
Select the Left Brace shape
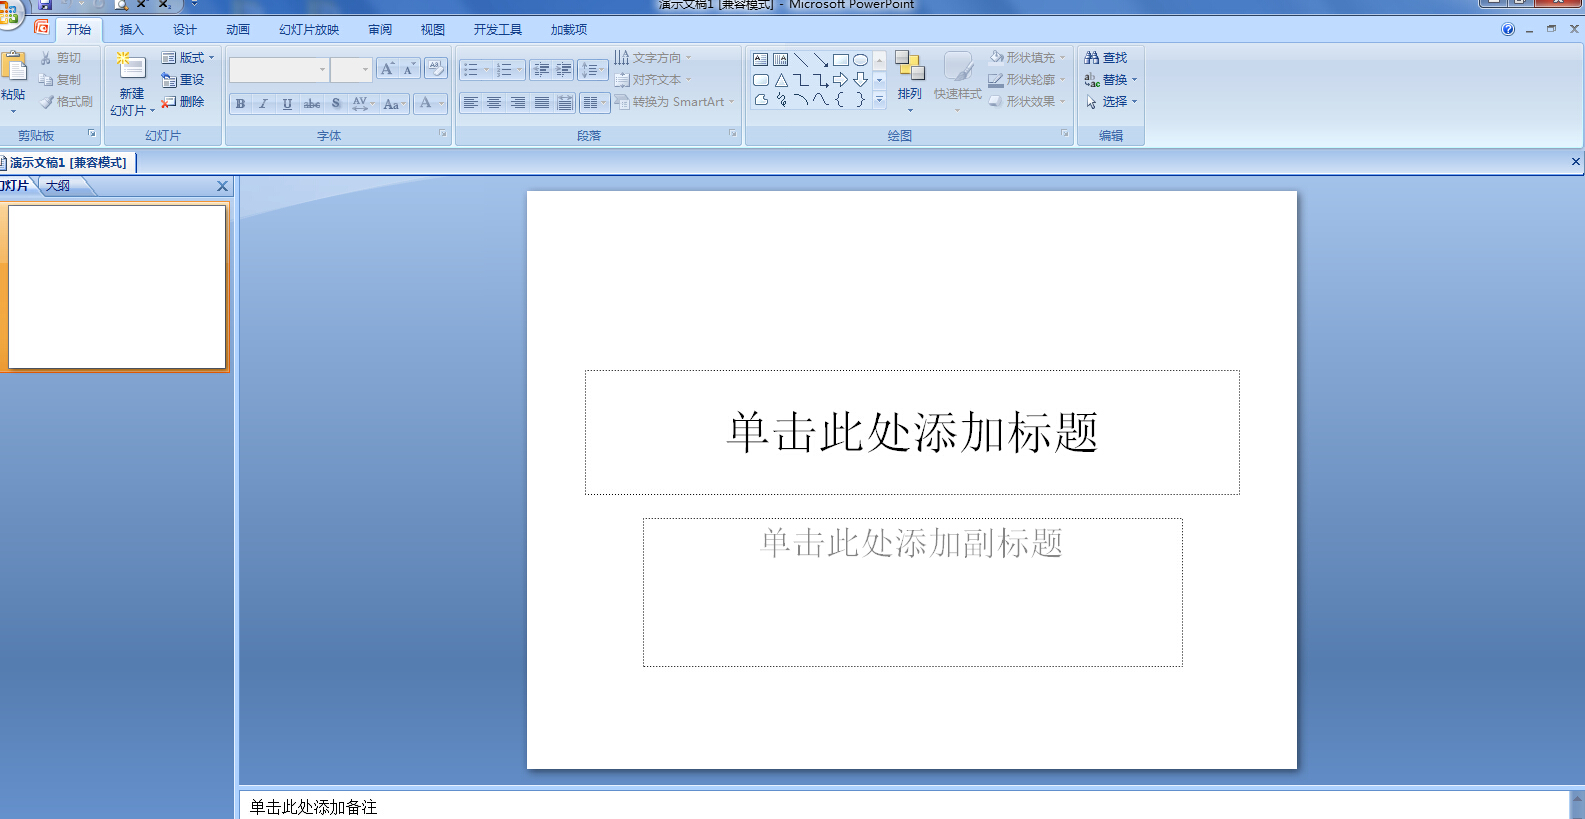[841, 100]
